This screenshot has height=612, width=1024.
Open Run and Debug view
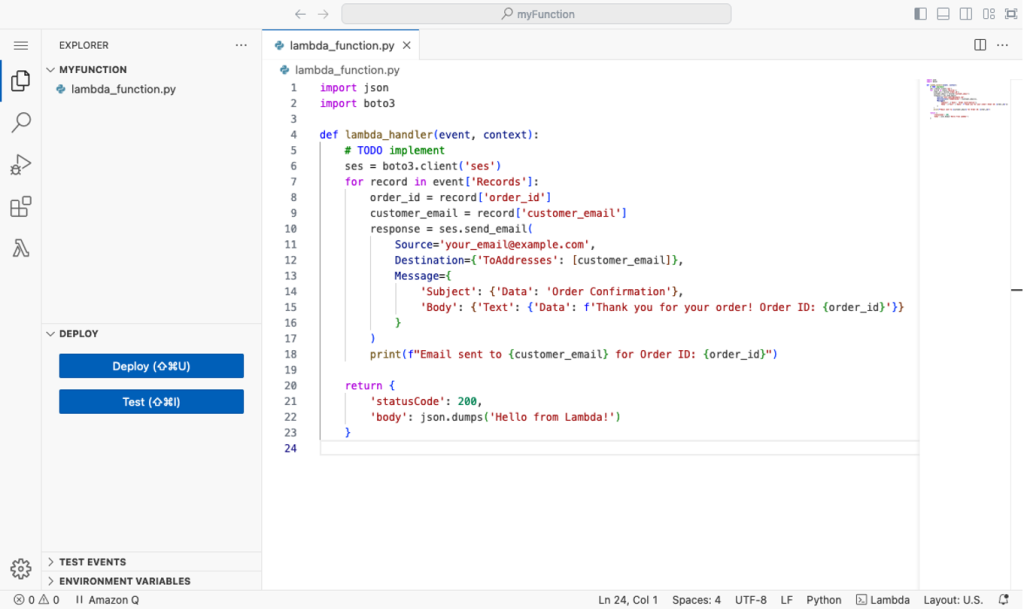(20, 165)
